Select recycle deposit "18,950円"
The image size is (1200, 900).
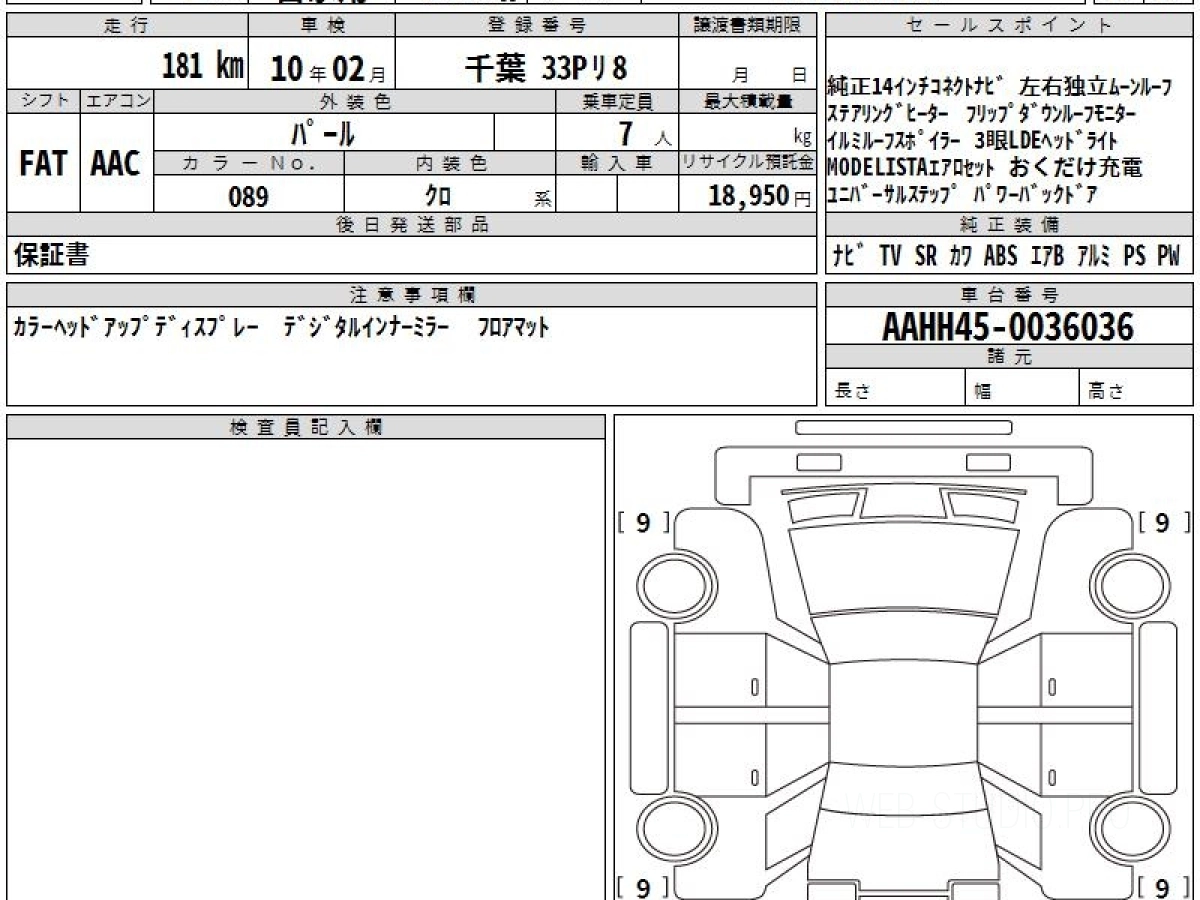(760, 196)
